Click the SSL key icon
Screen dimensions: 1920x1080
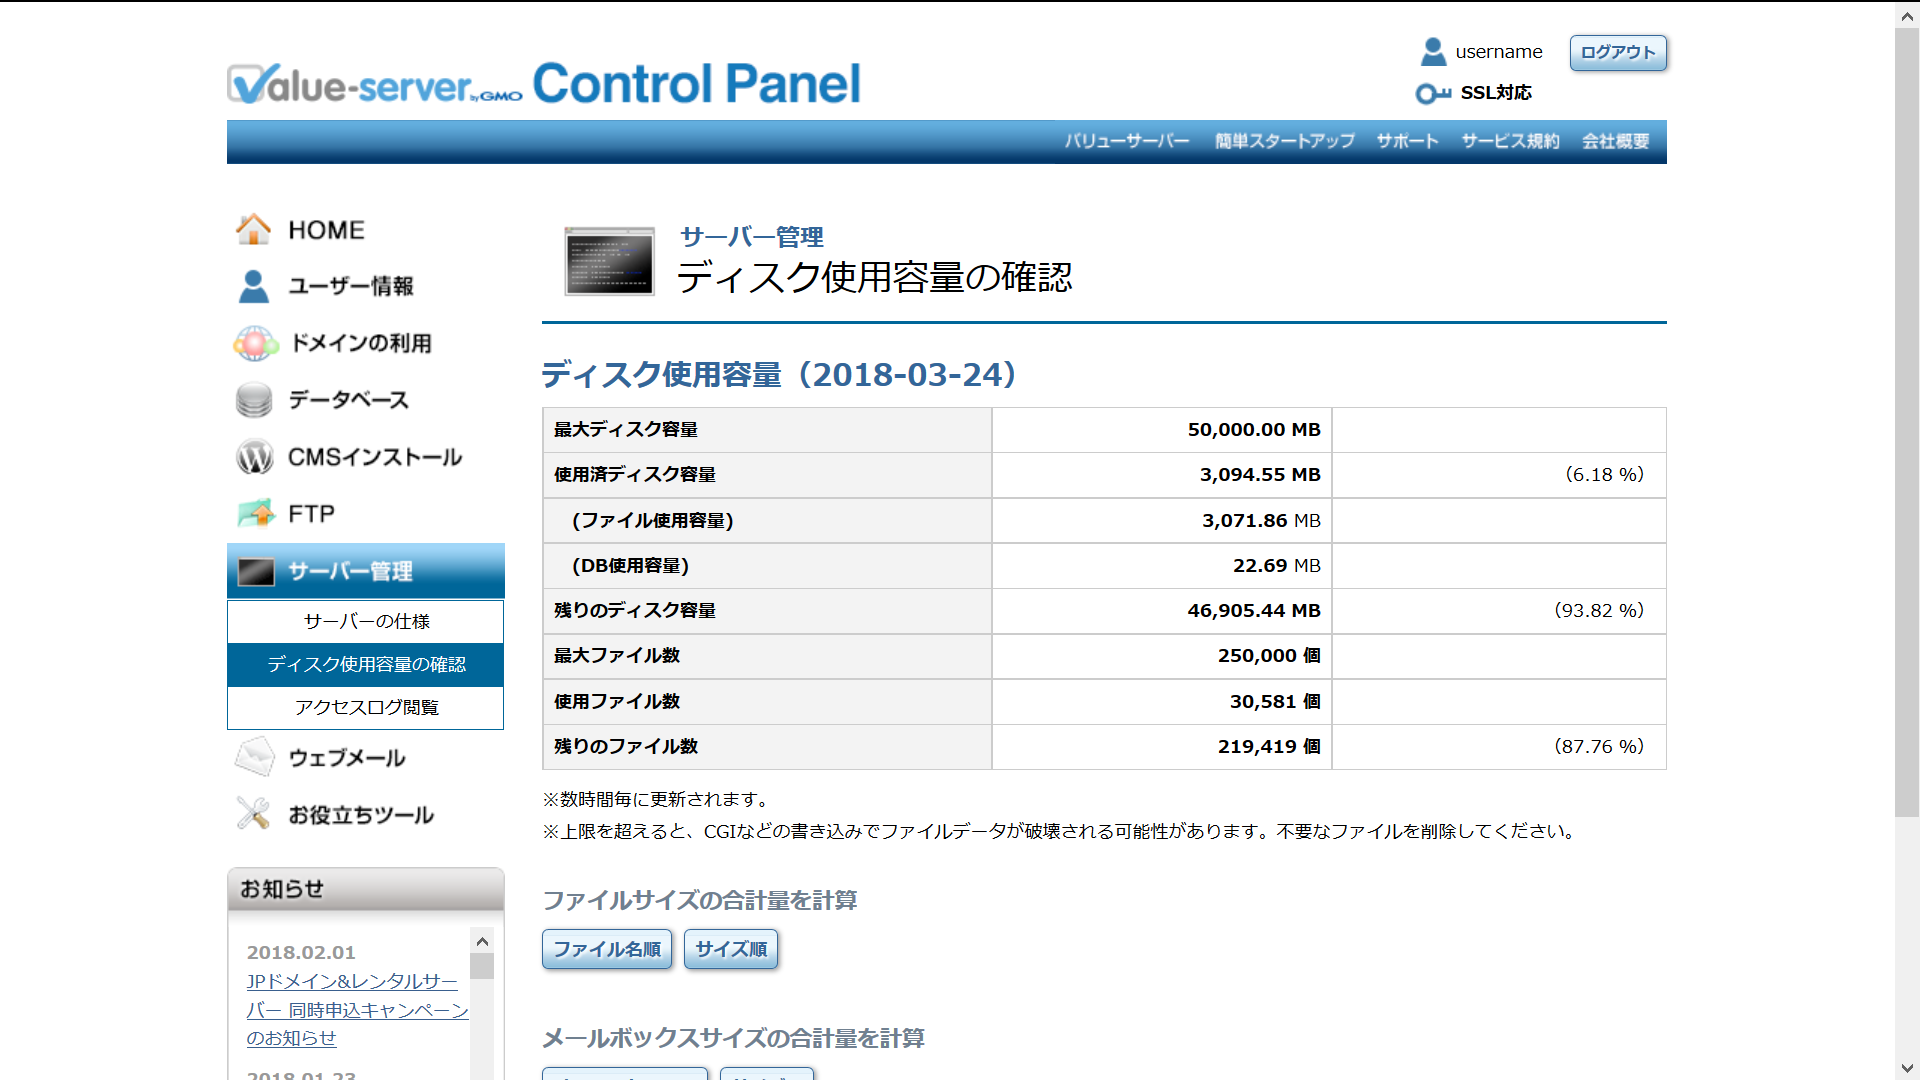click(1432, 93)
